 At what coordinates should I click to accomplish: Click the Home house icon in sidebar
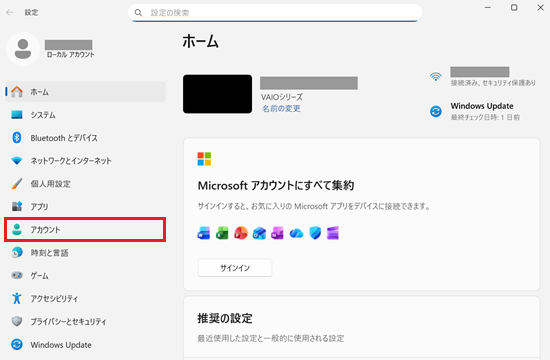click(16, 92)
